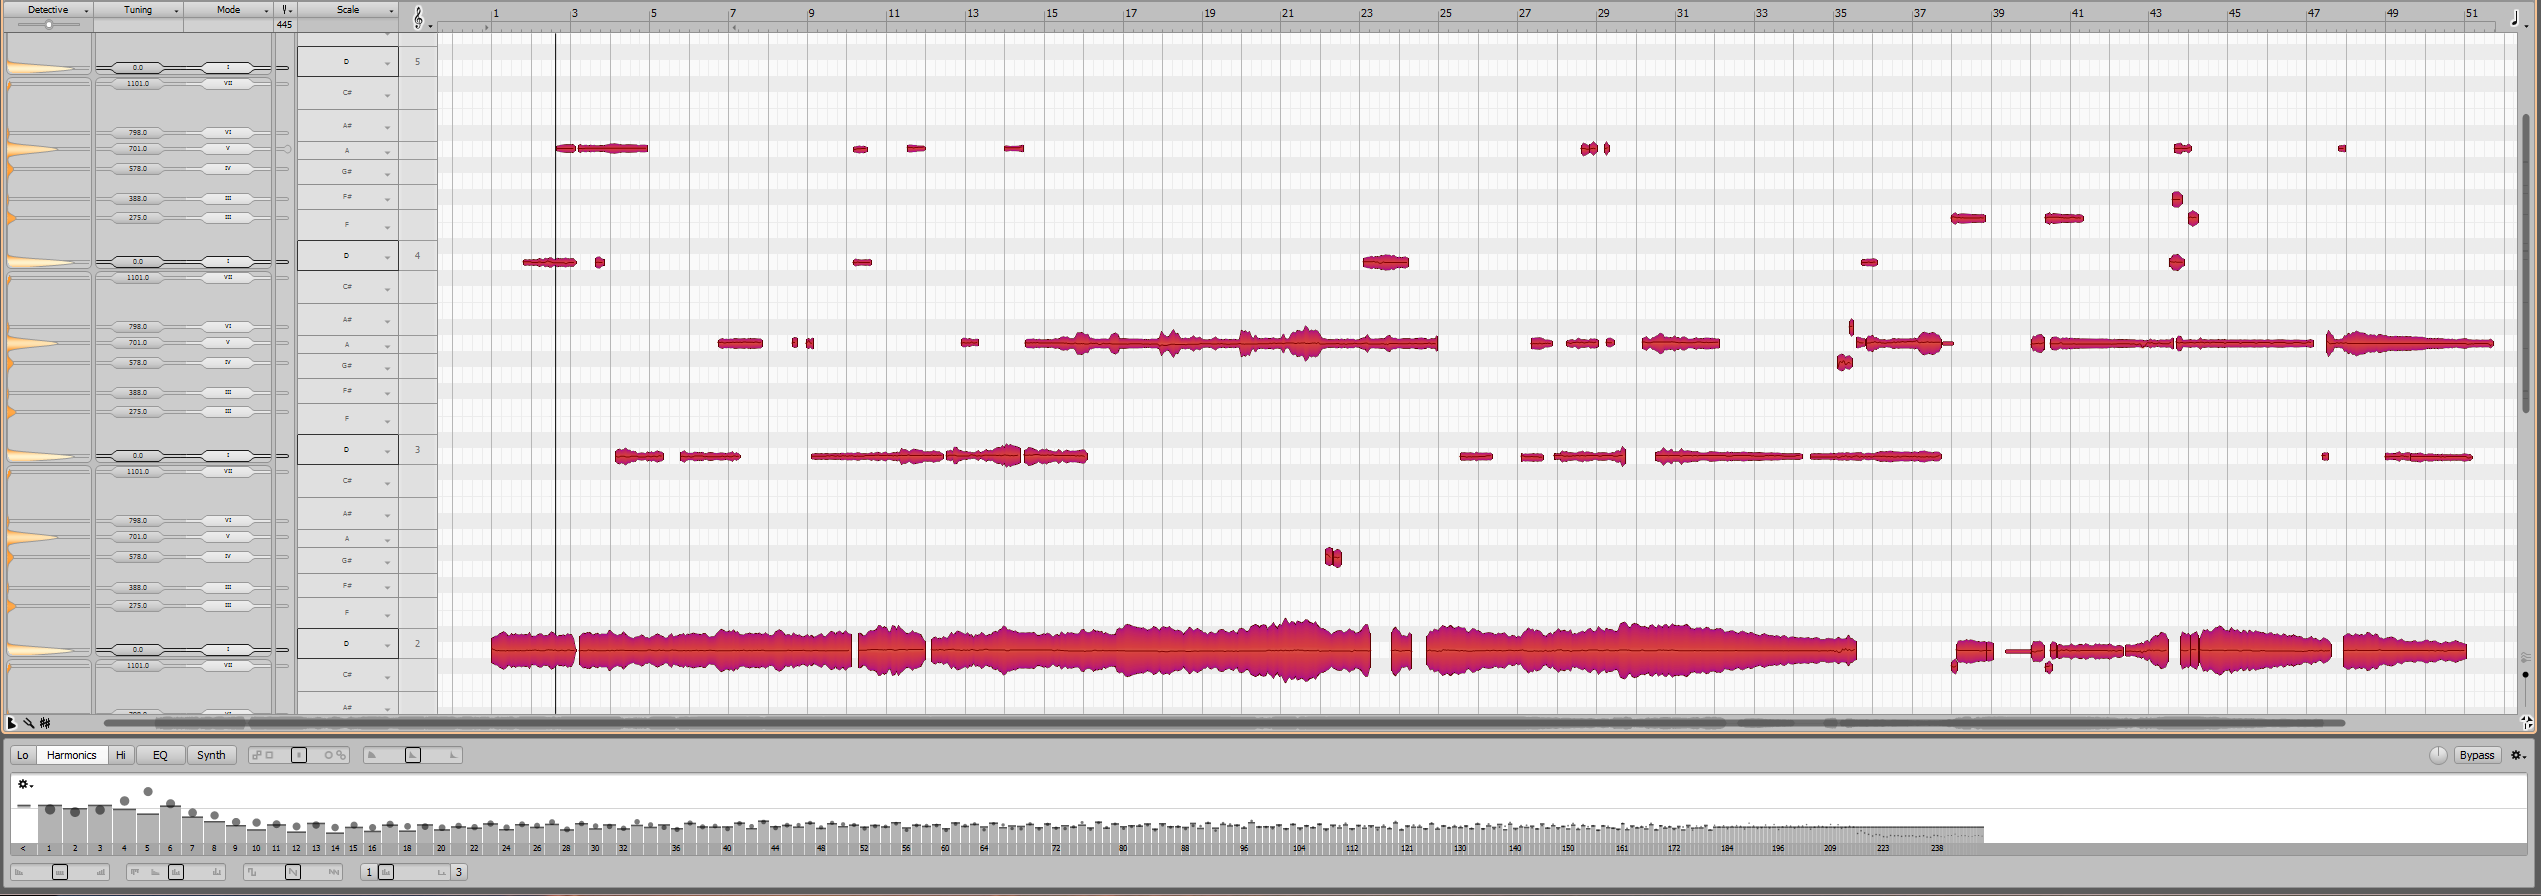Enable the Hi band button
Viewport: 2541px width, 896px height.
click(121, 755)
